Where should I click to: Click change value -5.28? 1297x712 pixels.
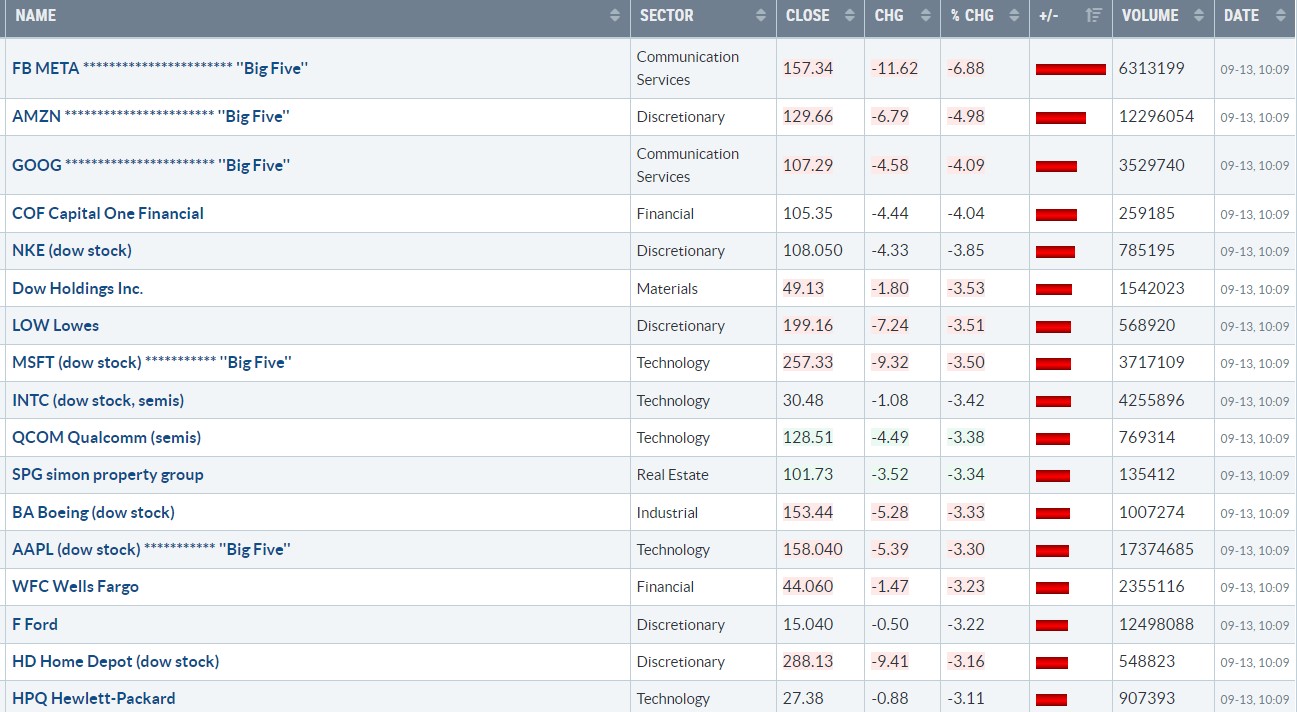[890, 512]
